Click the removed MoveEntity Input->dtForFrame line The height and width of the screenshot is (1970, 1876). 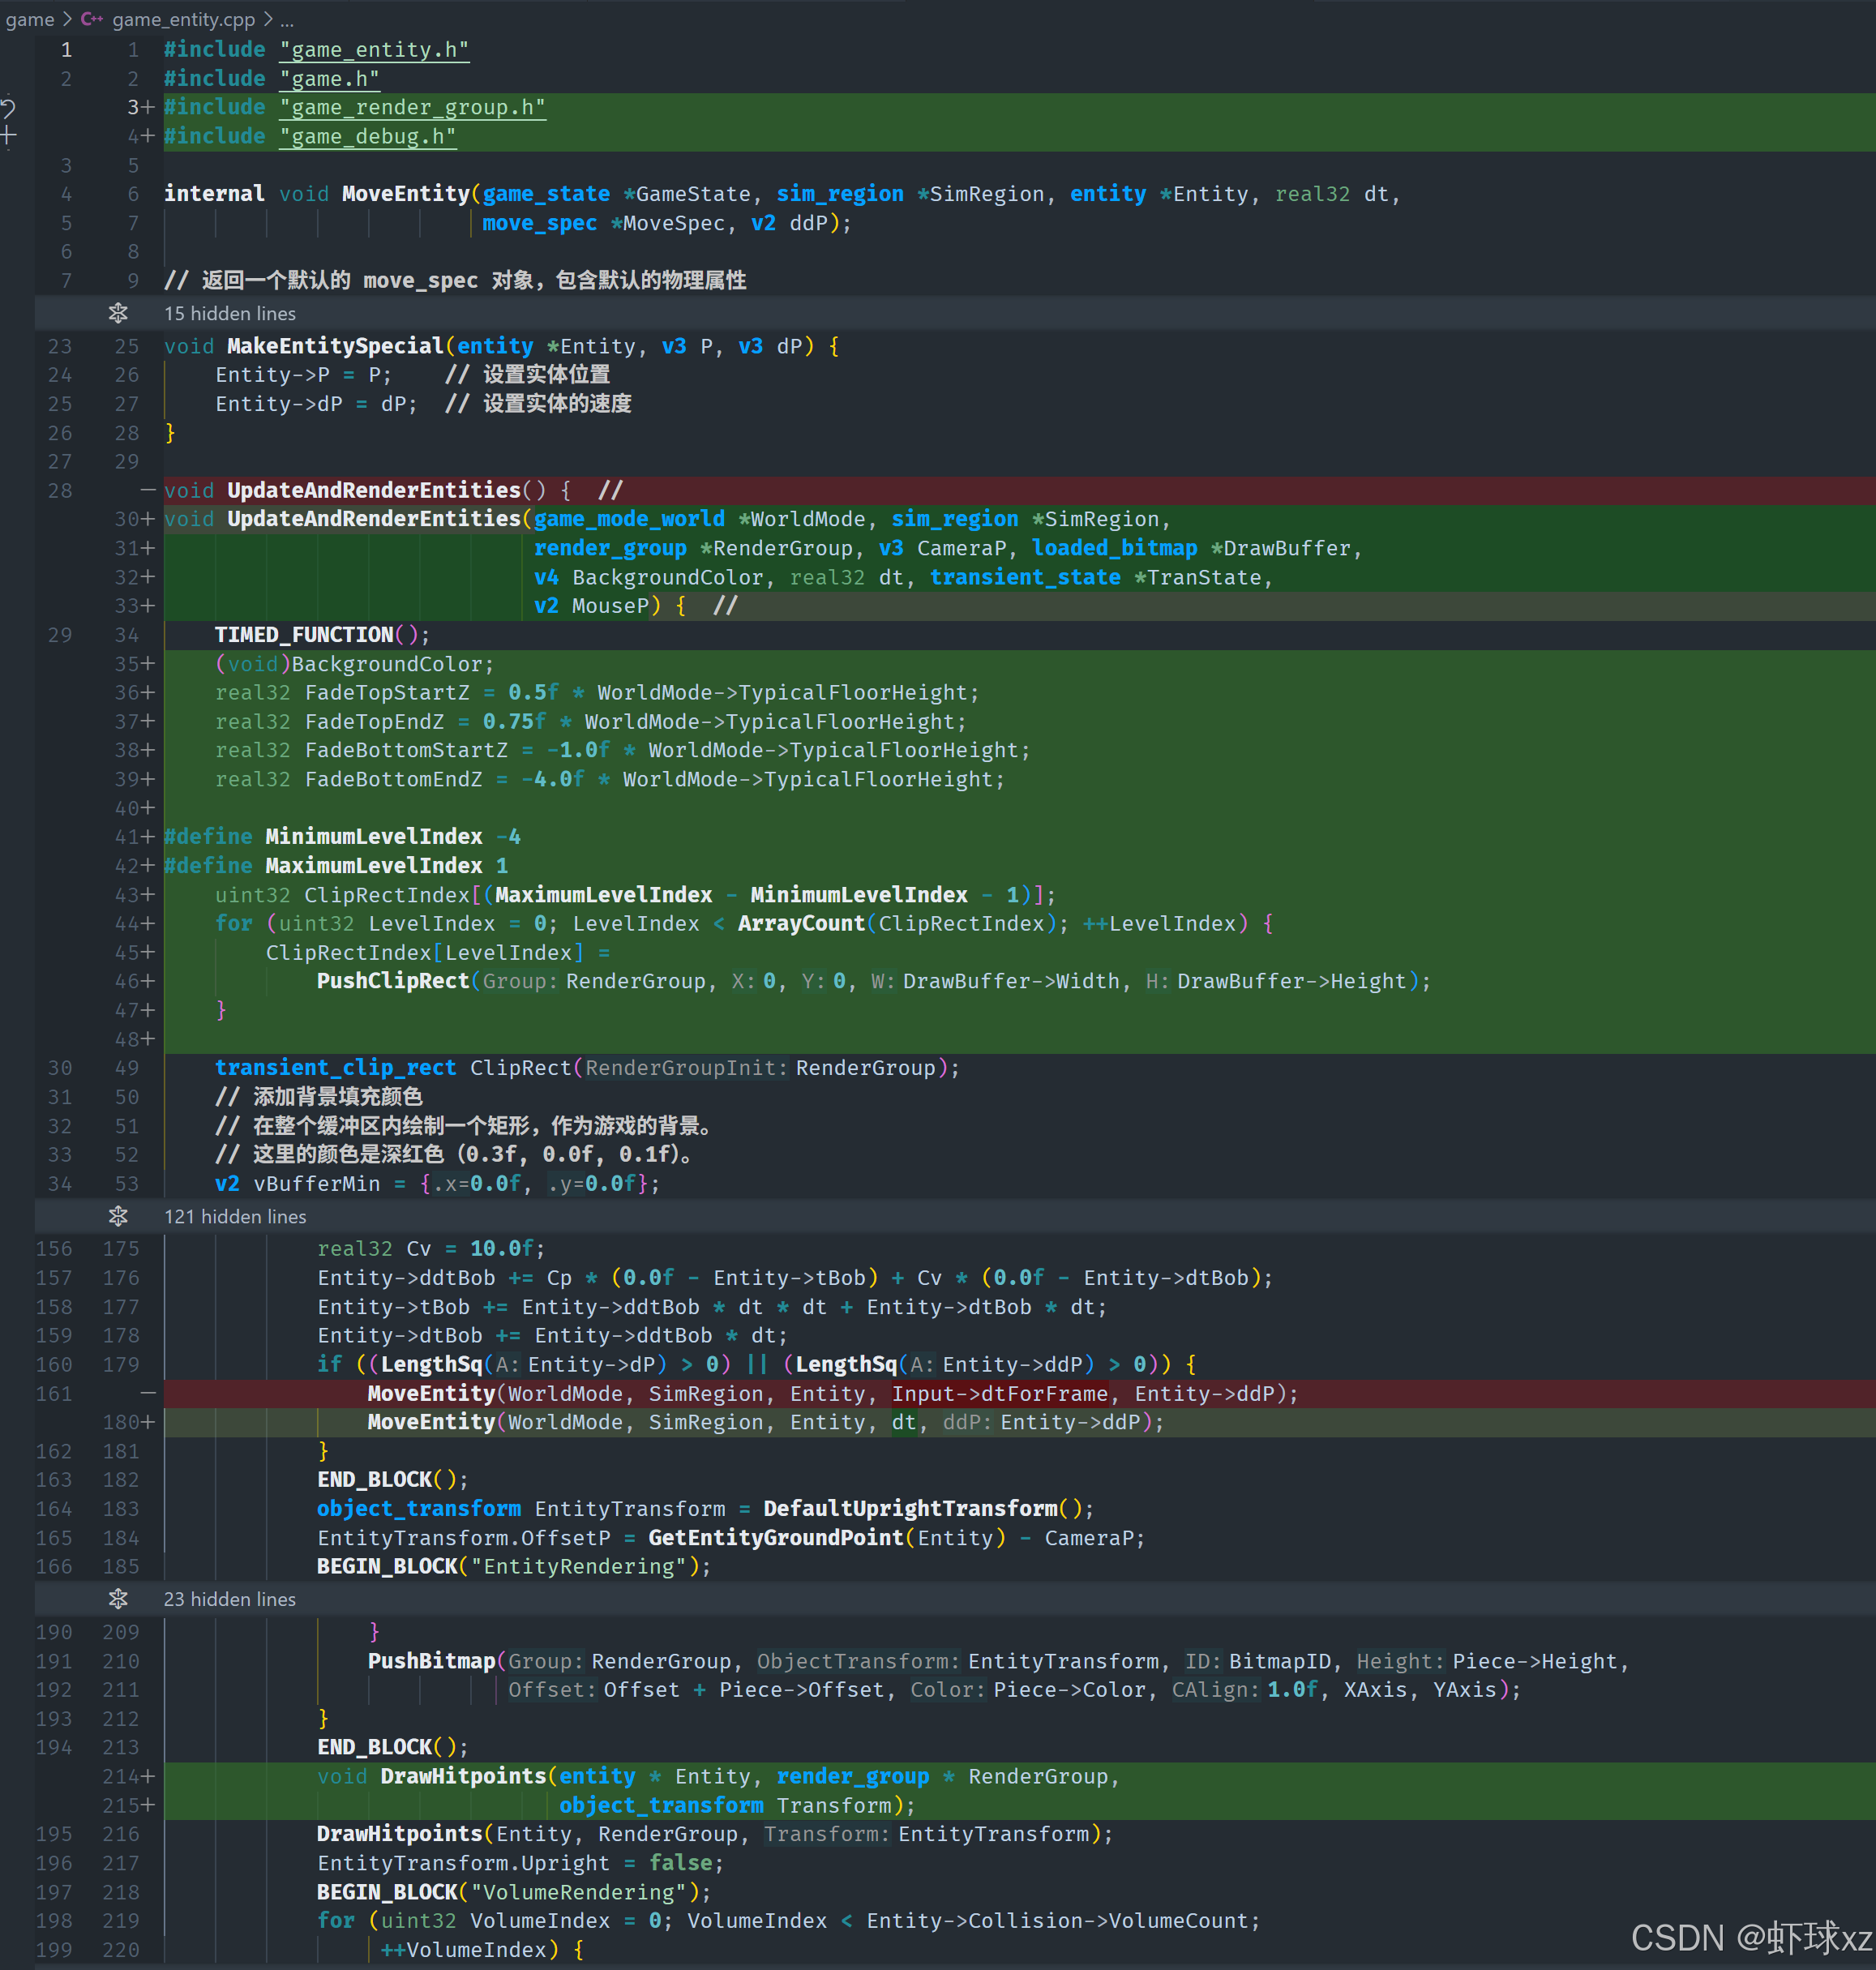tap(830, 1393)
